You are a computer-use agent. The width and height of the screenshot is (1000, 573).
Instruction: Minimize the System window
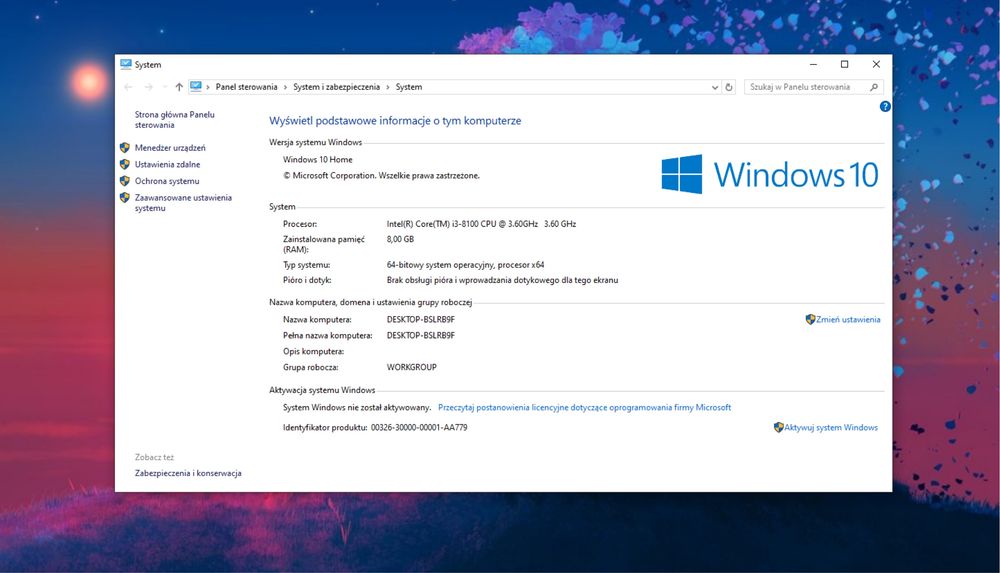pyautogui.click(x=813, y=64)
